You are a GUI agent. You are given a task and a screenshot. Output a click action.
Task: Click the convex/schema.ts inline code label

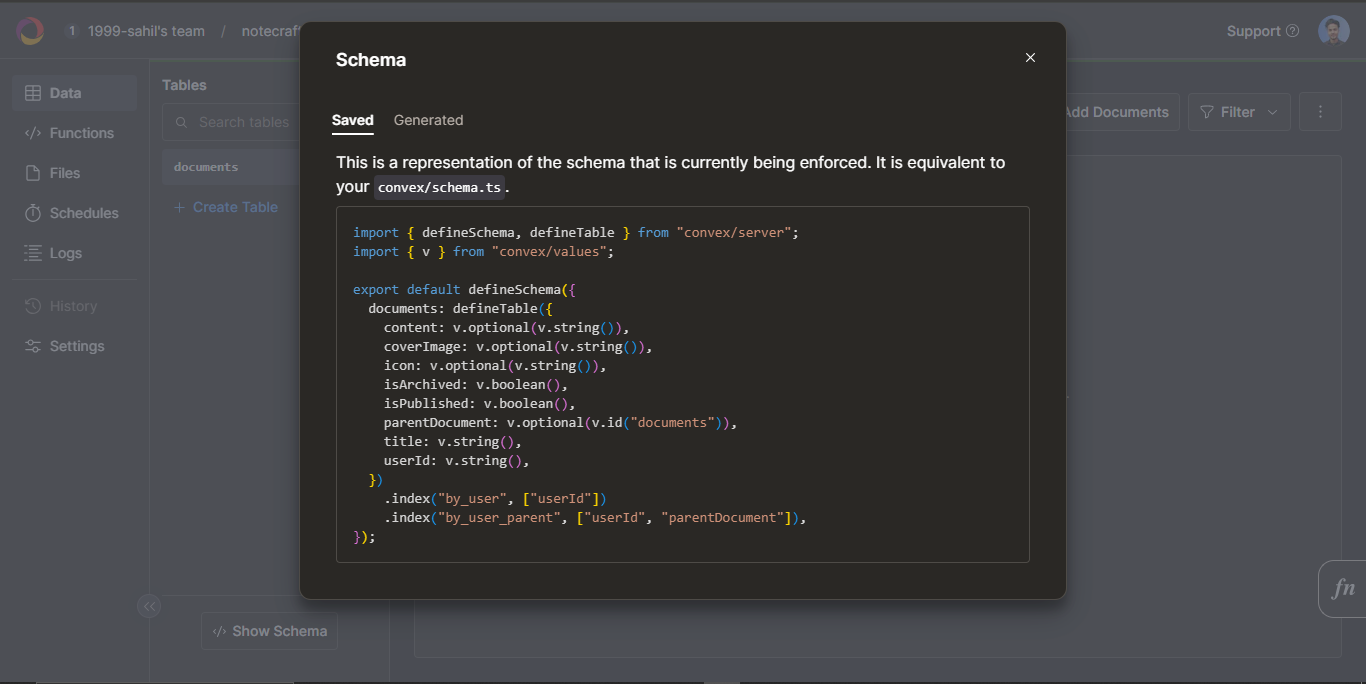click(x=440, y=187)
